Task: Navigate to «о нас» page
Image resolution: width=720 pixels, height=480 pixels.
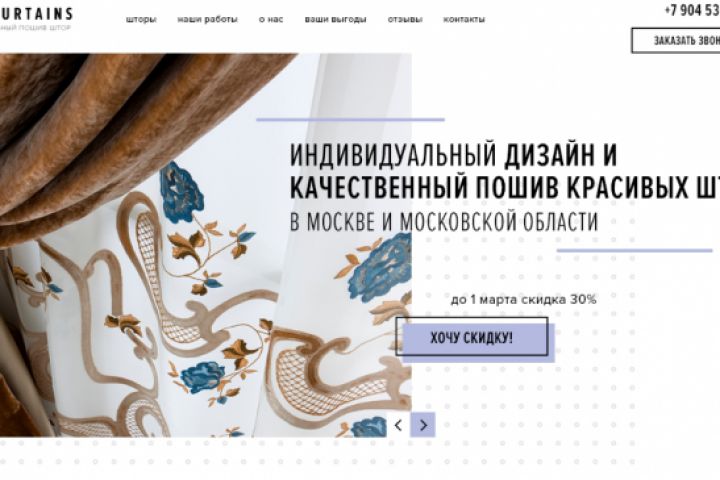Action: coord(271,20)
